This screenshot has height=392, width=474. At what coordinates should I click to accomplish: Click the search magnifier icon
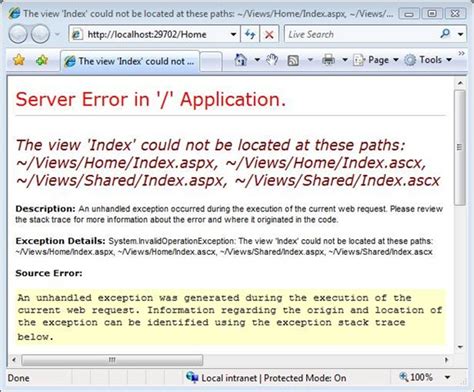coord(445,33)
